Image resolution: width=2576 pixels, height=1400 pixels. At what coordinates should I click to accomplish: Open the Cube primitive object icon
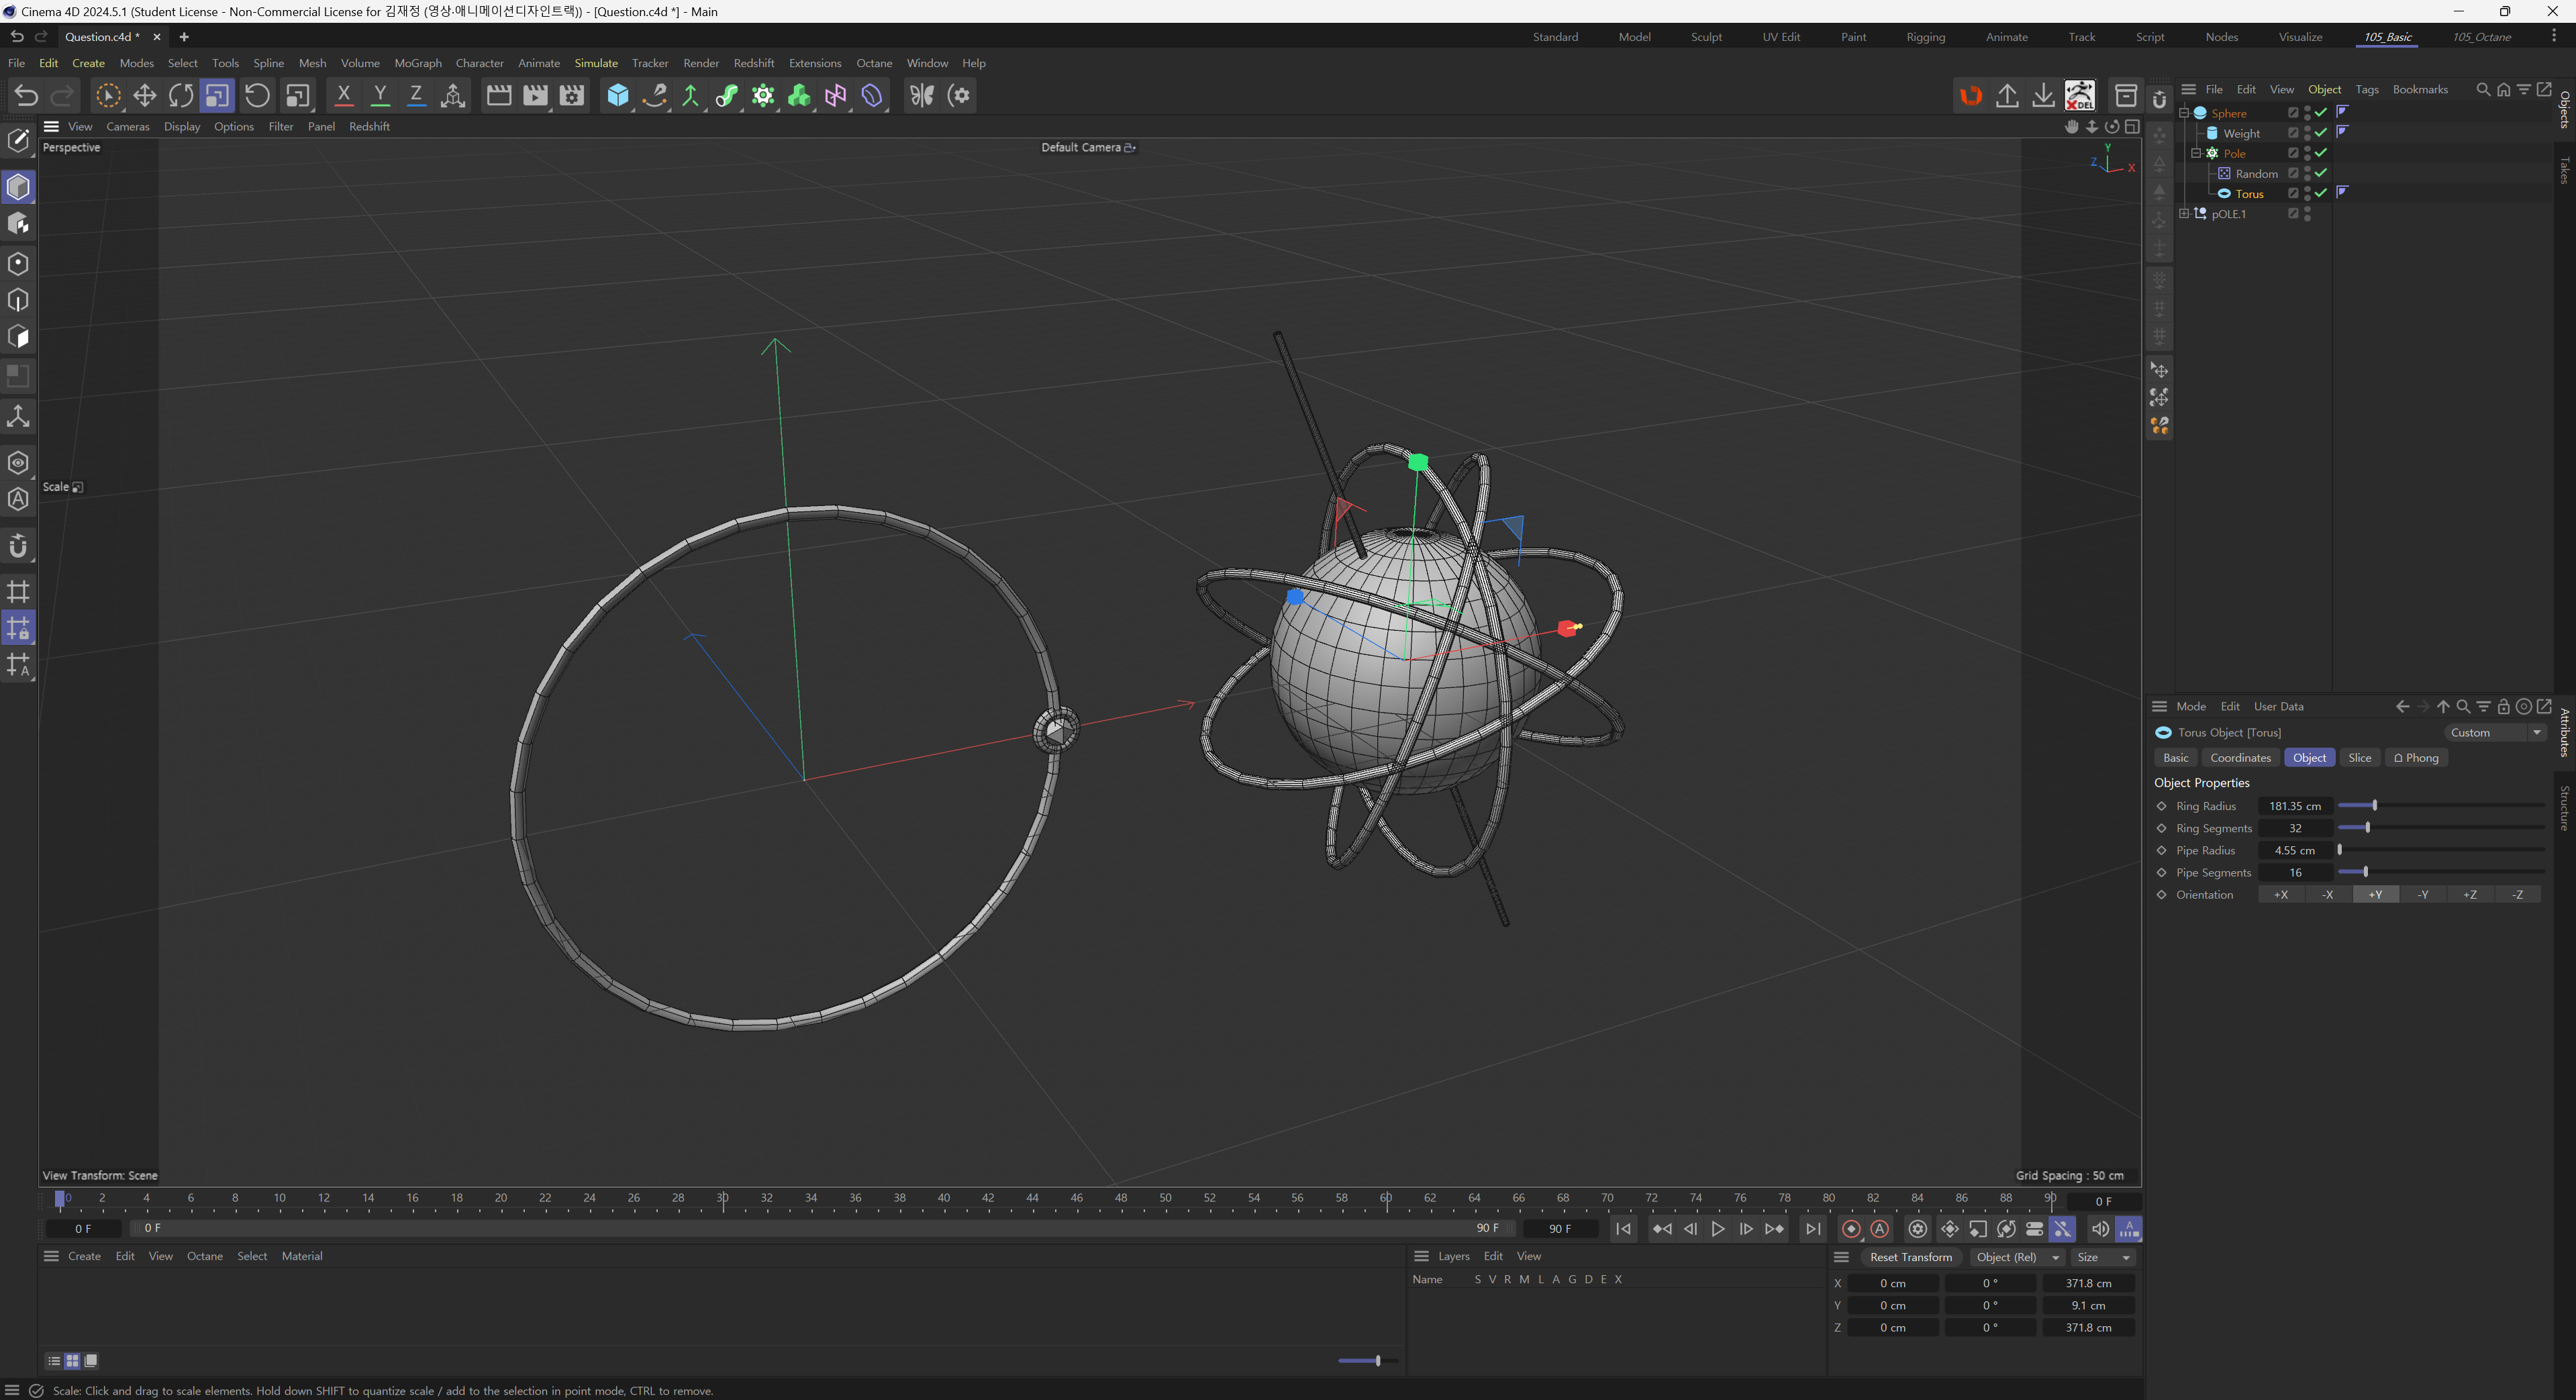click(618, 96)
